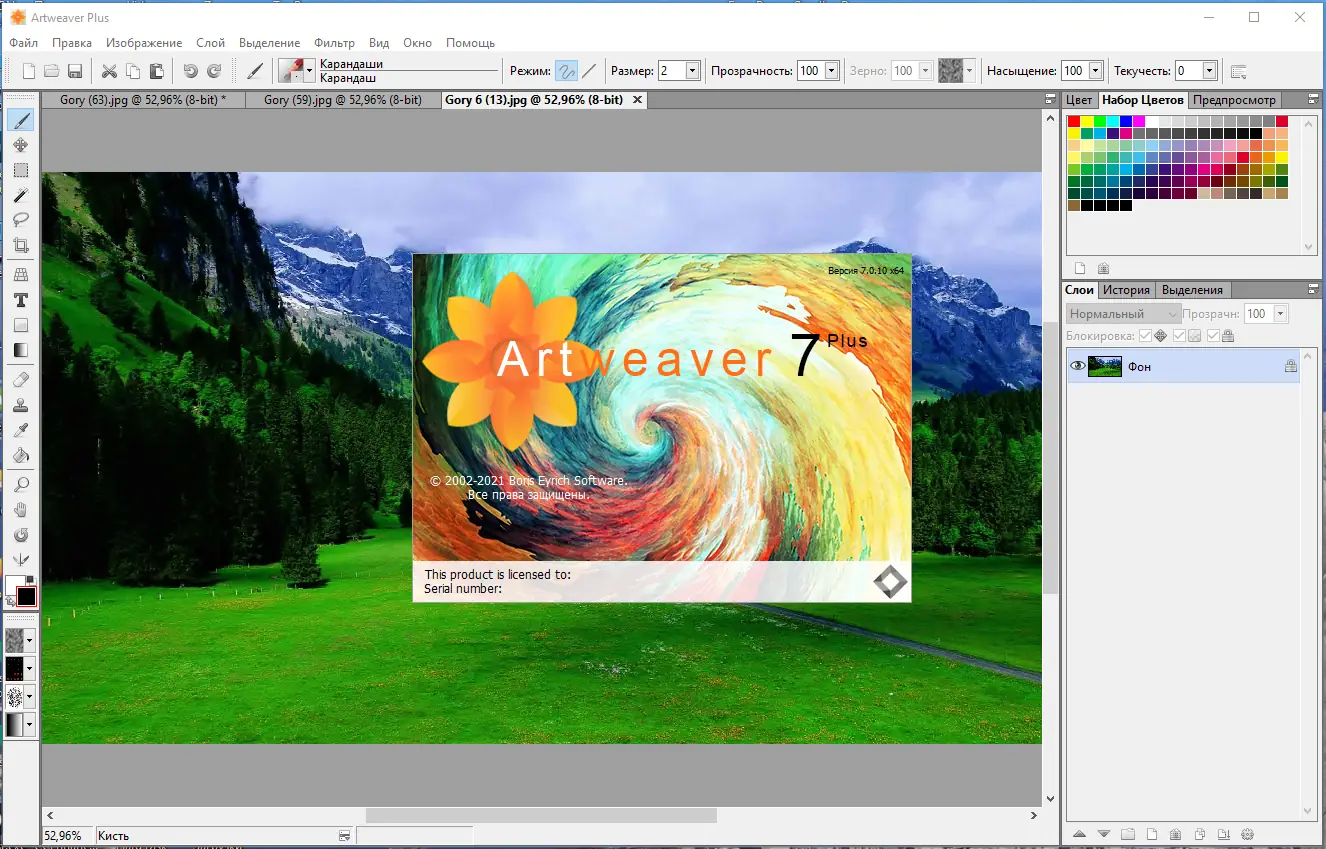This screenshot has width=1326, height=849.
Task: Expand the Прозрачность value dropdown
Action: [830, 70]
